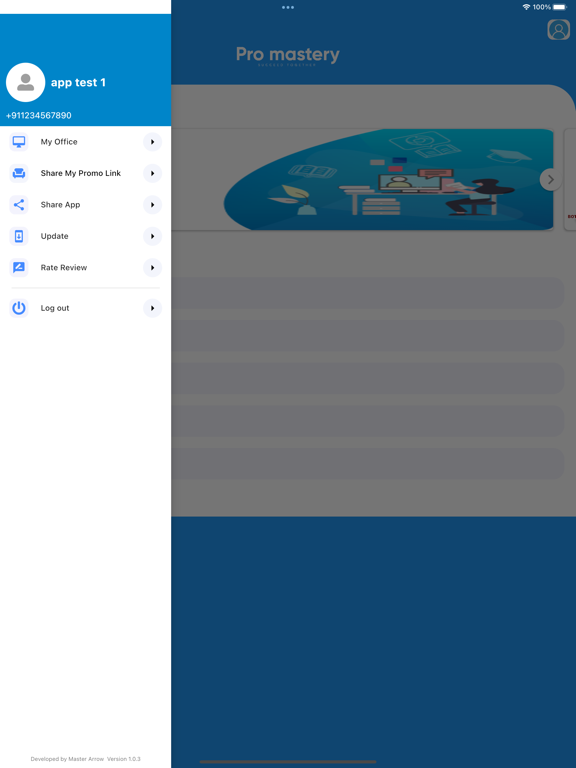This screenshot has width=576, height=768.
Task: Click the Pro mastery logo title
Action: [x=288, y=55]
